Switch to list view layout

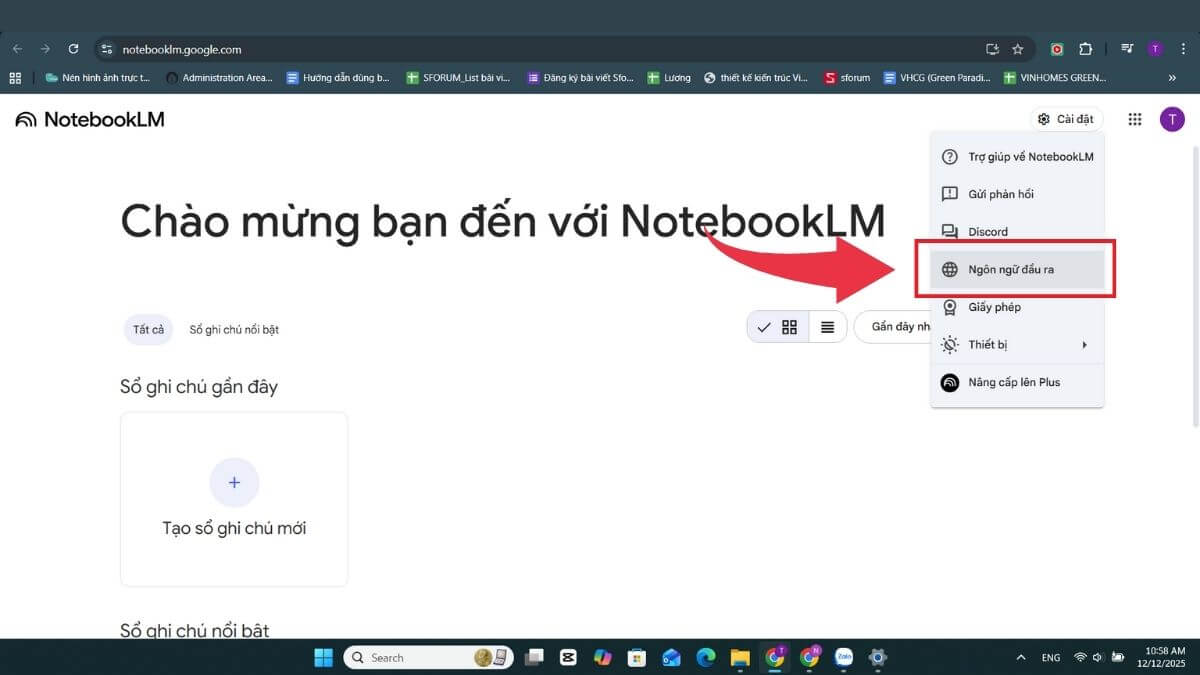[x=828, y=326]
